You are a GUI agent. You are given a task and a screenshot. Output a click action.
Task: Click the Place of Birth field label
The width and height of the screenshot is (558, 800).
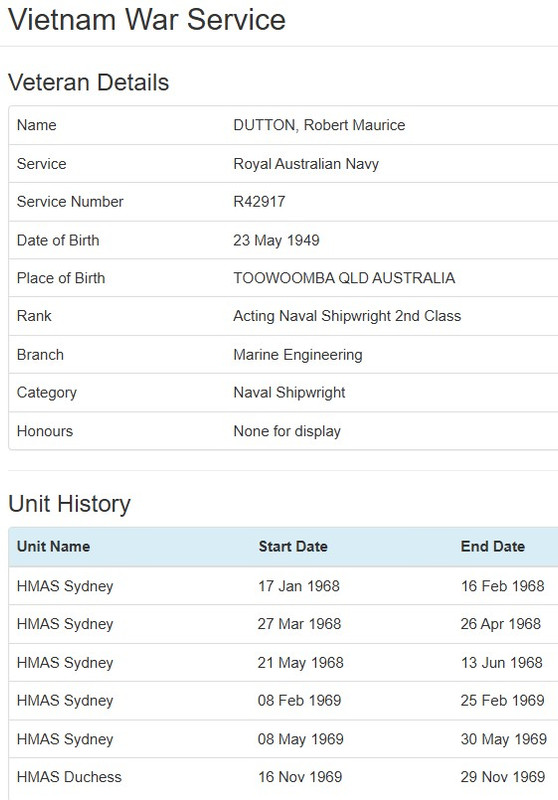tap(61, 278)
